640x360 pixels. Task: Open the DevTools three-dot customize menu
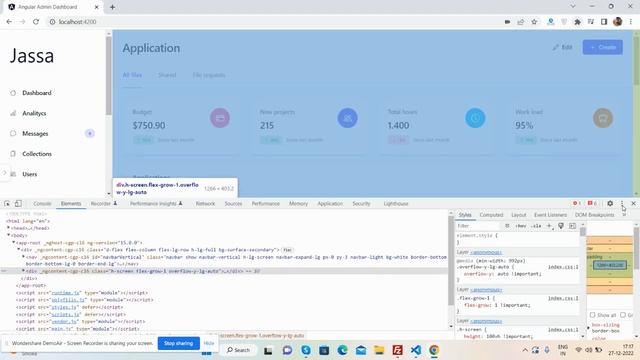pyautogui.click(x=622, y=203)
